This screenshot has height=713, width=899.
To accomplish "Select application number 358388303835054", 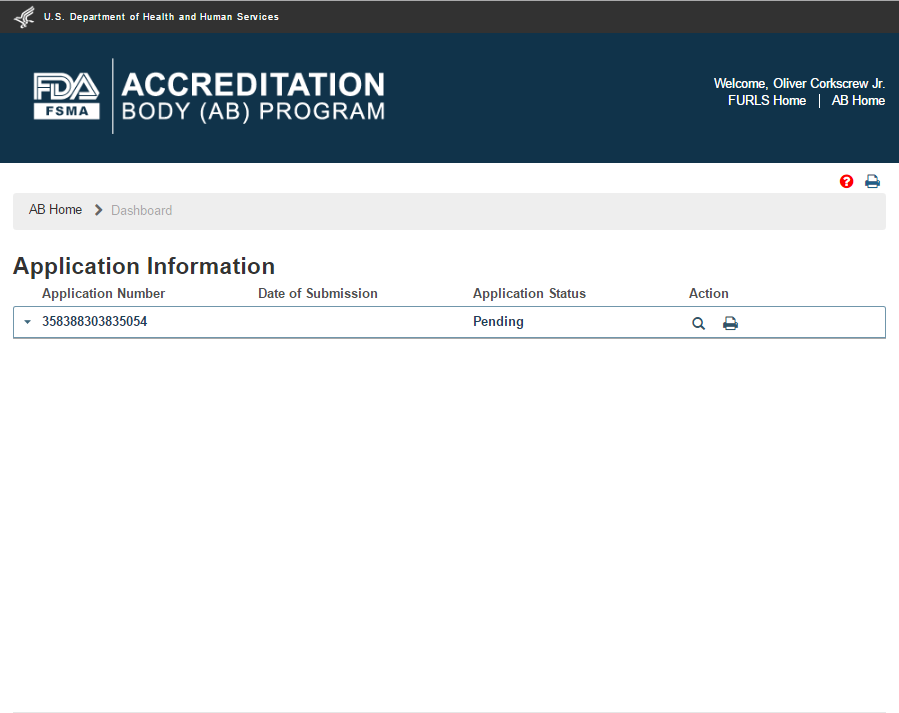I will tap(94, 322).
